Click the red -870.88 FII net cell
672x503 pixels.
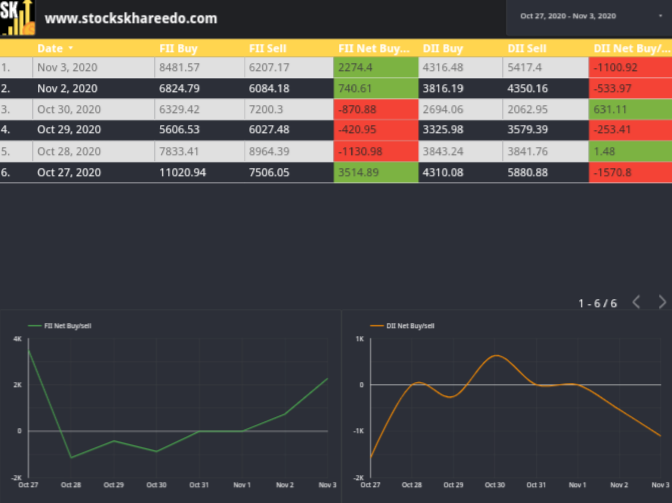(x=376, y=109)
